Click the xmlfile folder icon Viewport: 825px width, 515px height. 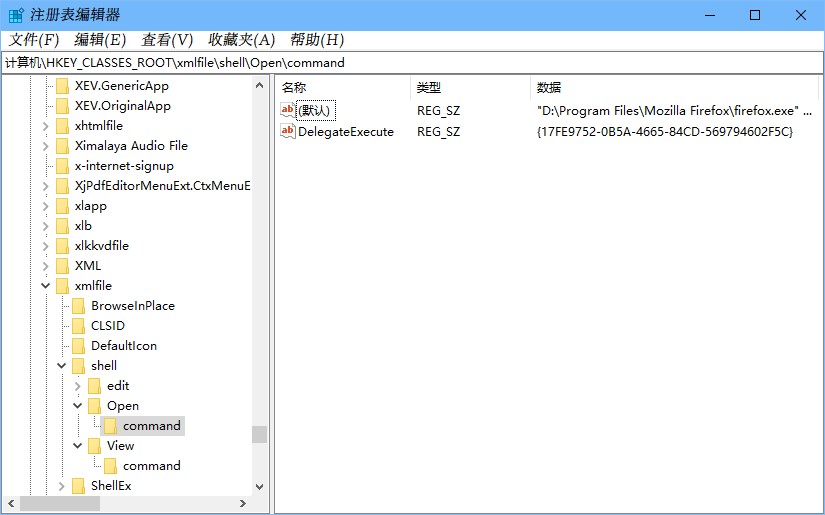[x=63, y=286]
